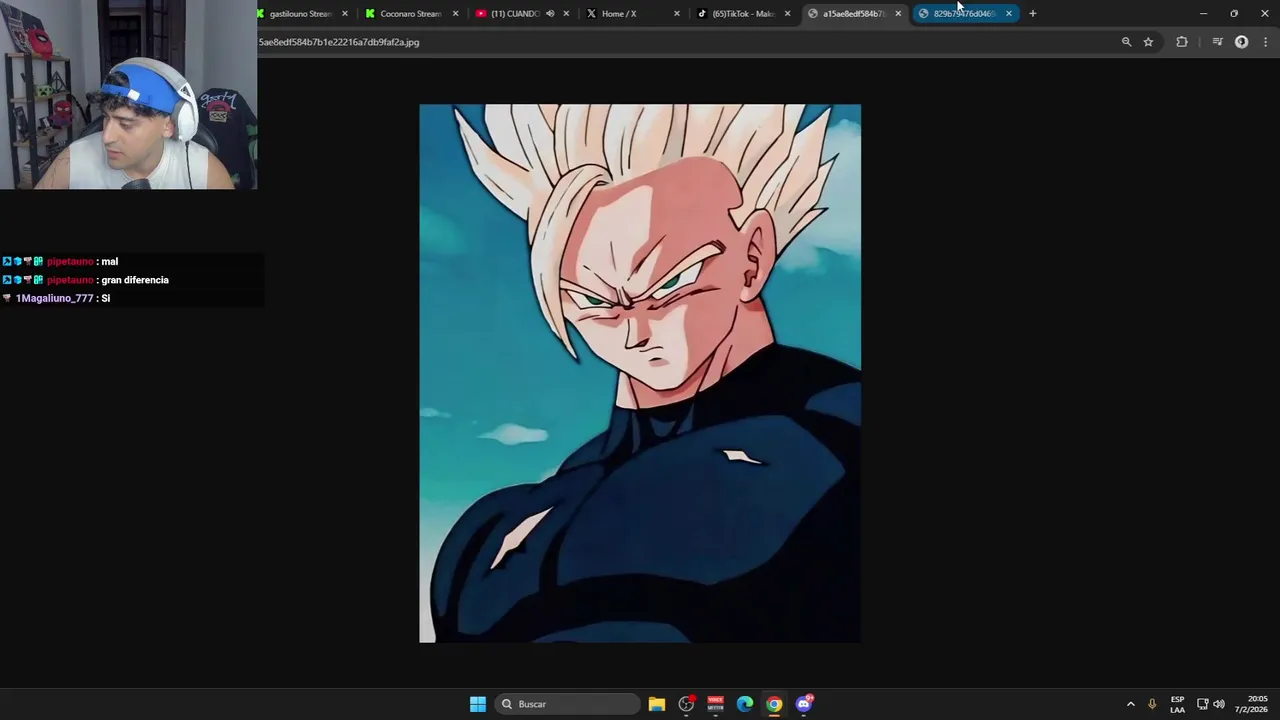Mute the YouTube tab audio speaker icon
Image resolution: width=1280 pixels, height=720 pixels.
pyautogui.click(x=550, y=14)
